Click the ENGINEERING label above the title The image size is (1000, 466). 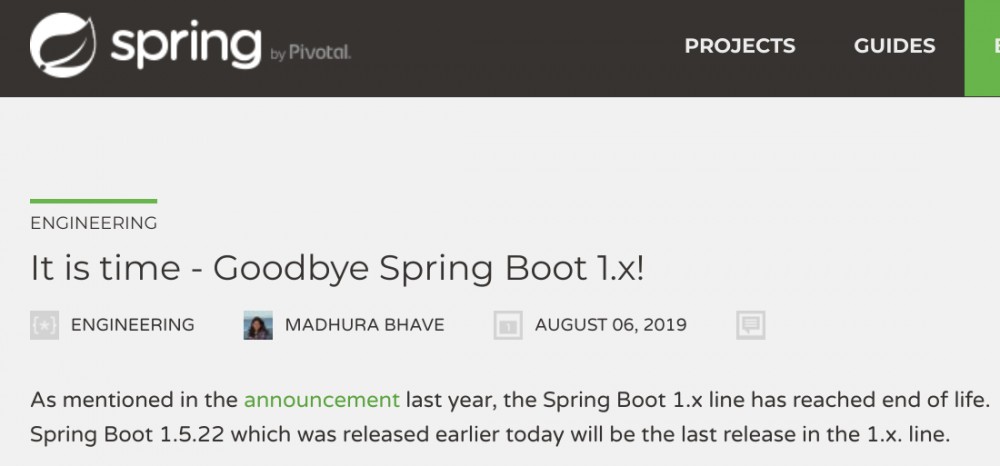(x=94, y=224)
